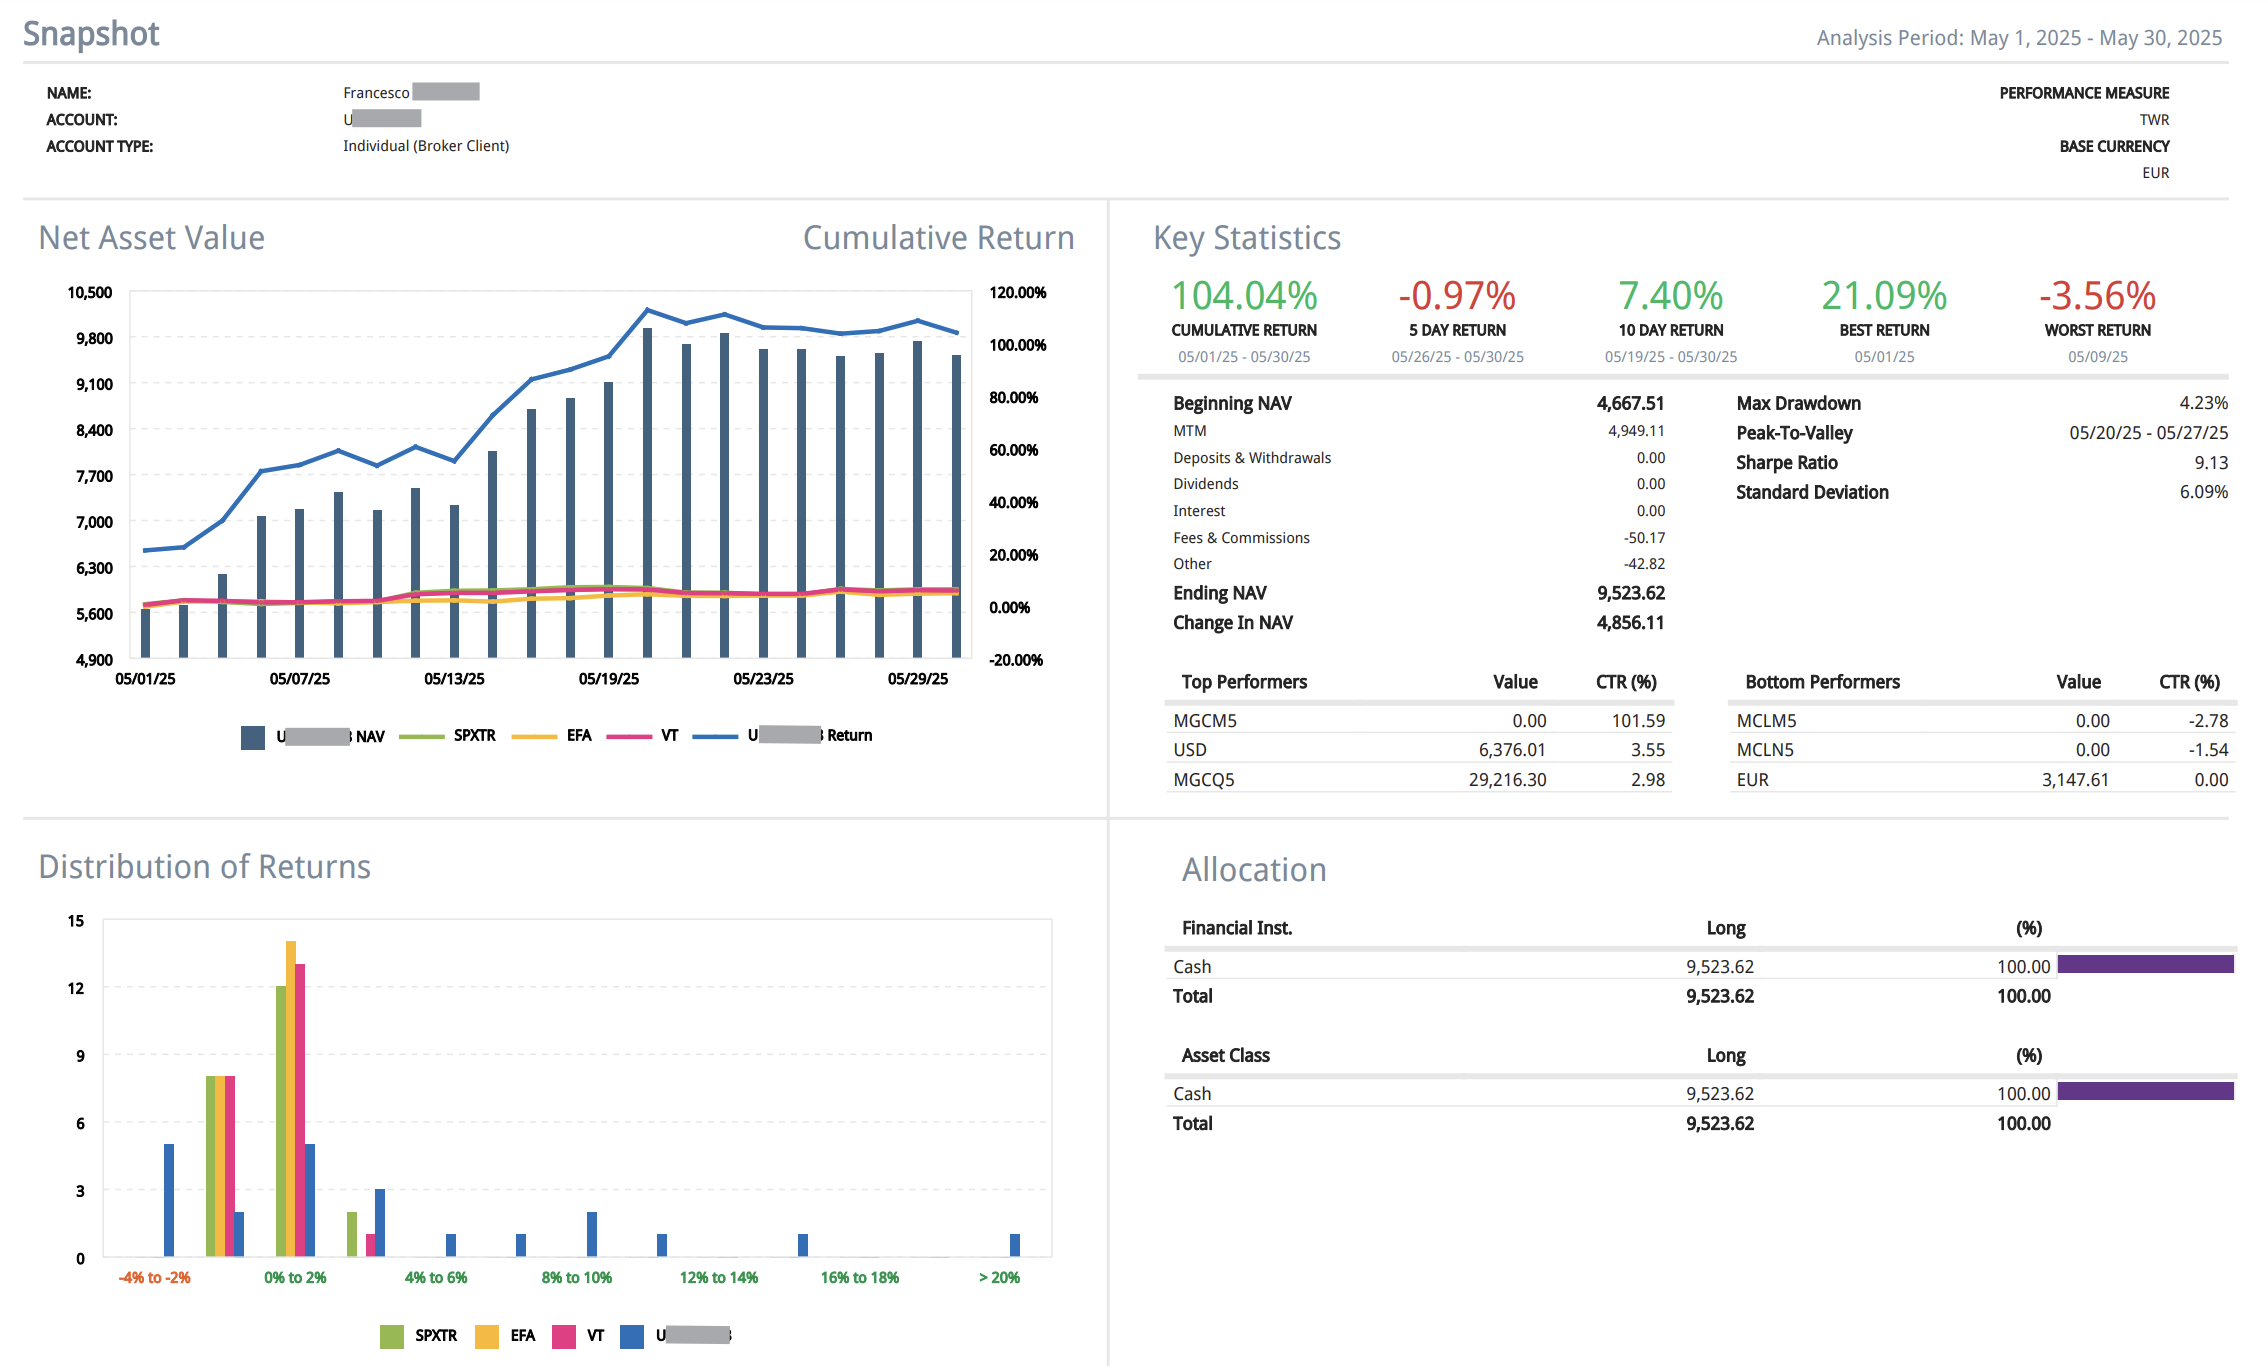Click the SPXTR green legend line marker
This screenshot has height=1366, width=2268.
[421, 737]
